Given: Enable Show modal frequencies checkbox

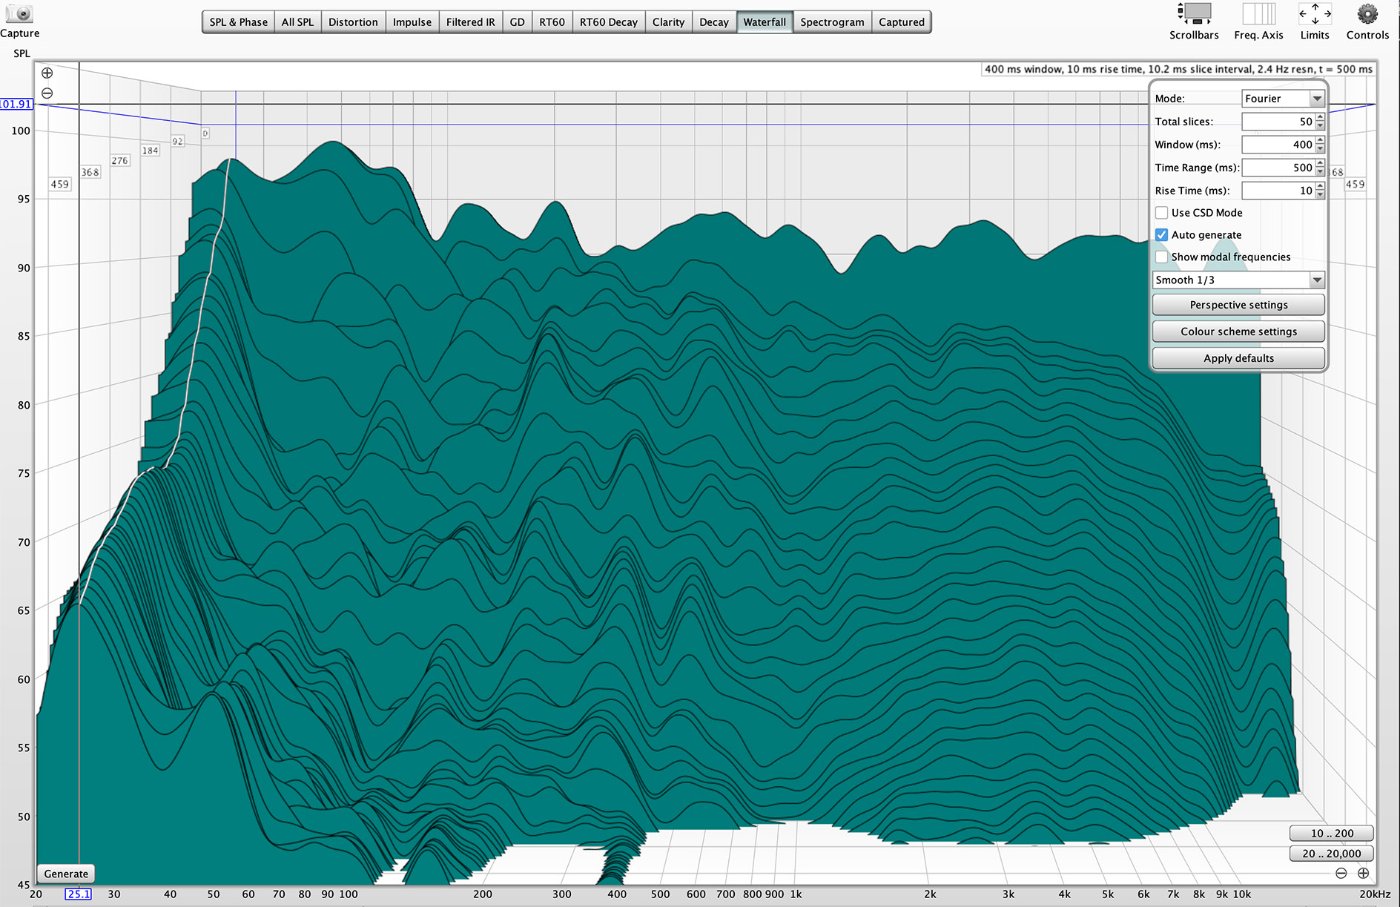Looking at the screenshot, I should coord(1161,257).
